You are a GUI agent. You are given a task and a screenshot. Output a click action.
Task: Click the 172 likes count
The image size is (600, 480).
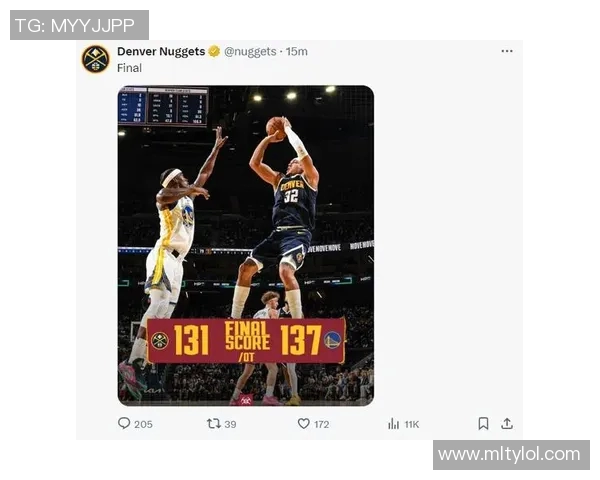[x=321, y=424]
